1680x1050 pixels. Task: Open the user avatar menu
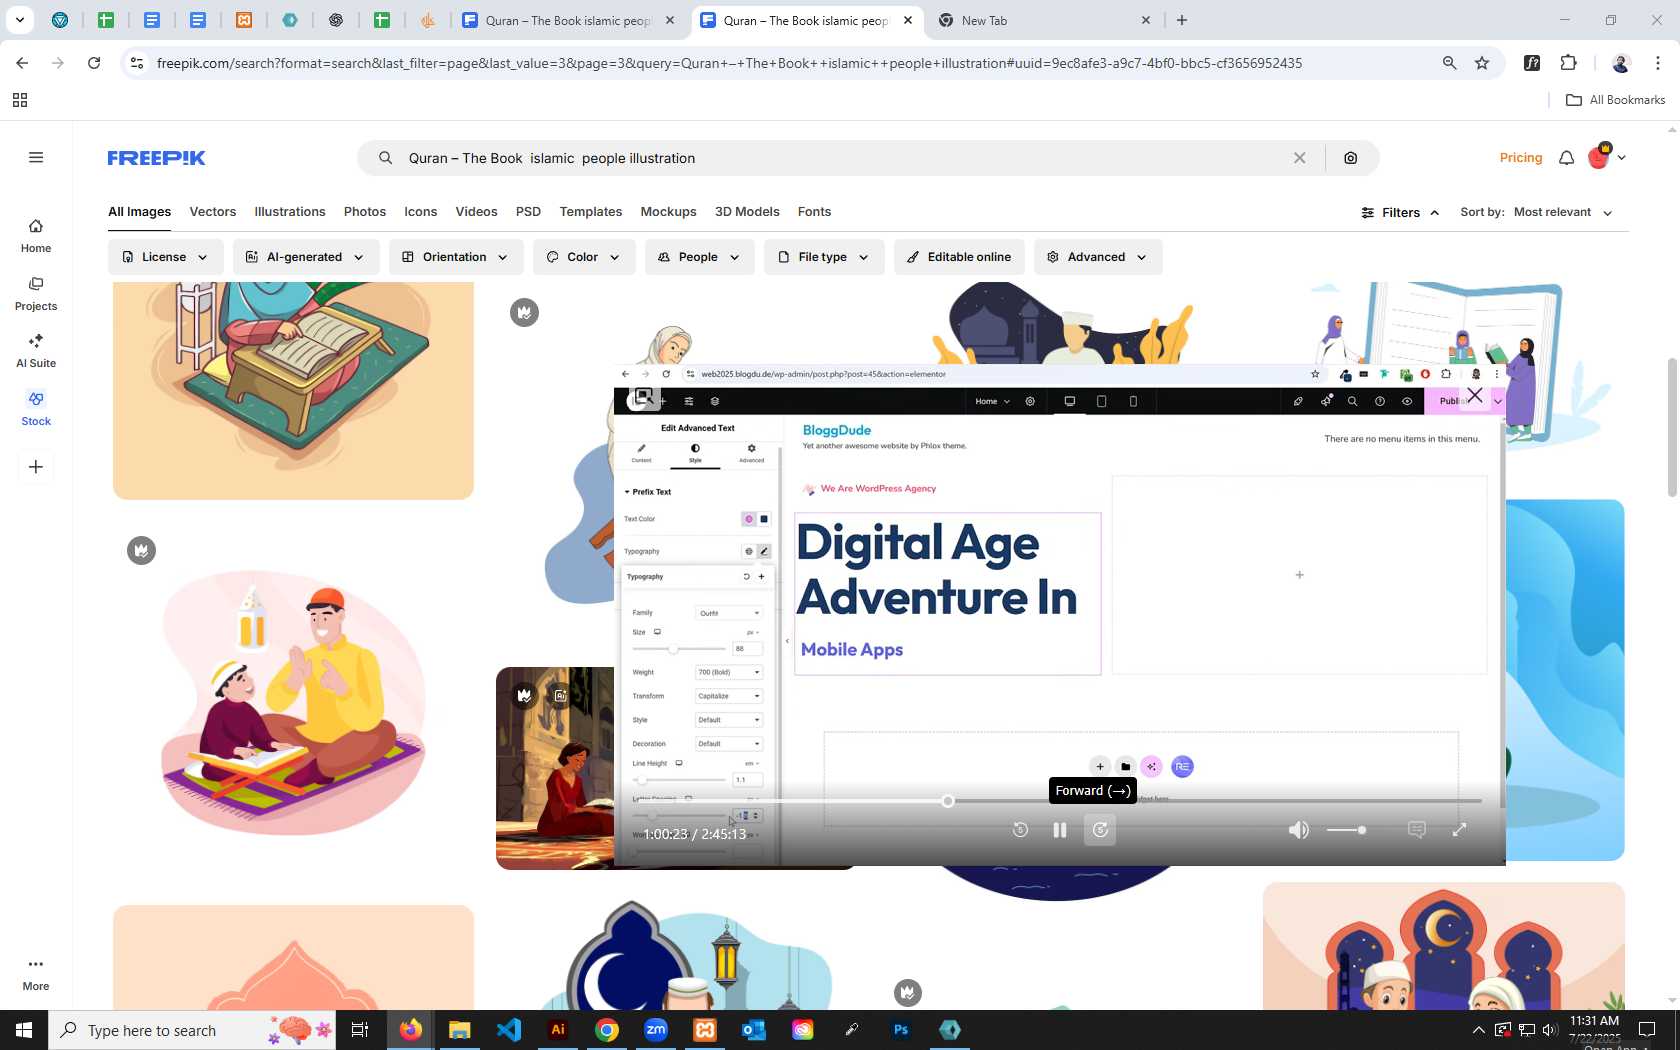(1607, 157)
